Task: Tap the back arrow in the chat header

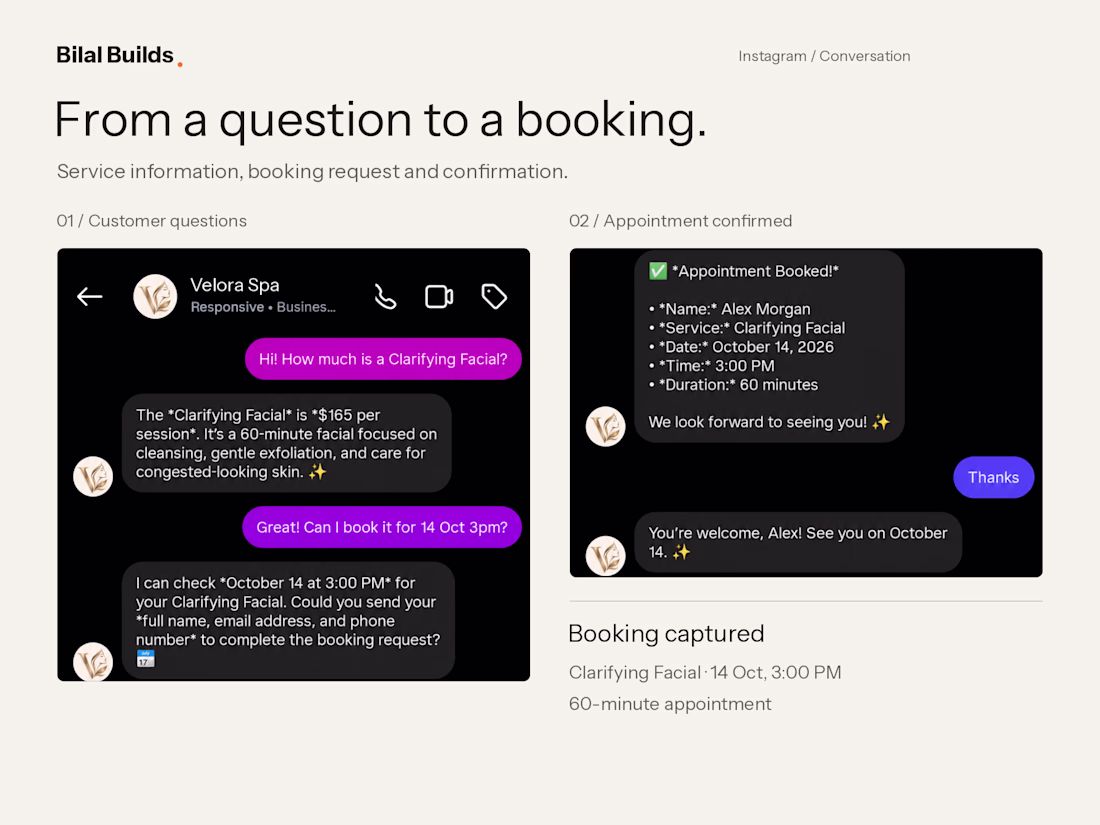Action: pyautogui.click(x=90, y=297)
